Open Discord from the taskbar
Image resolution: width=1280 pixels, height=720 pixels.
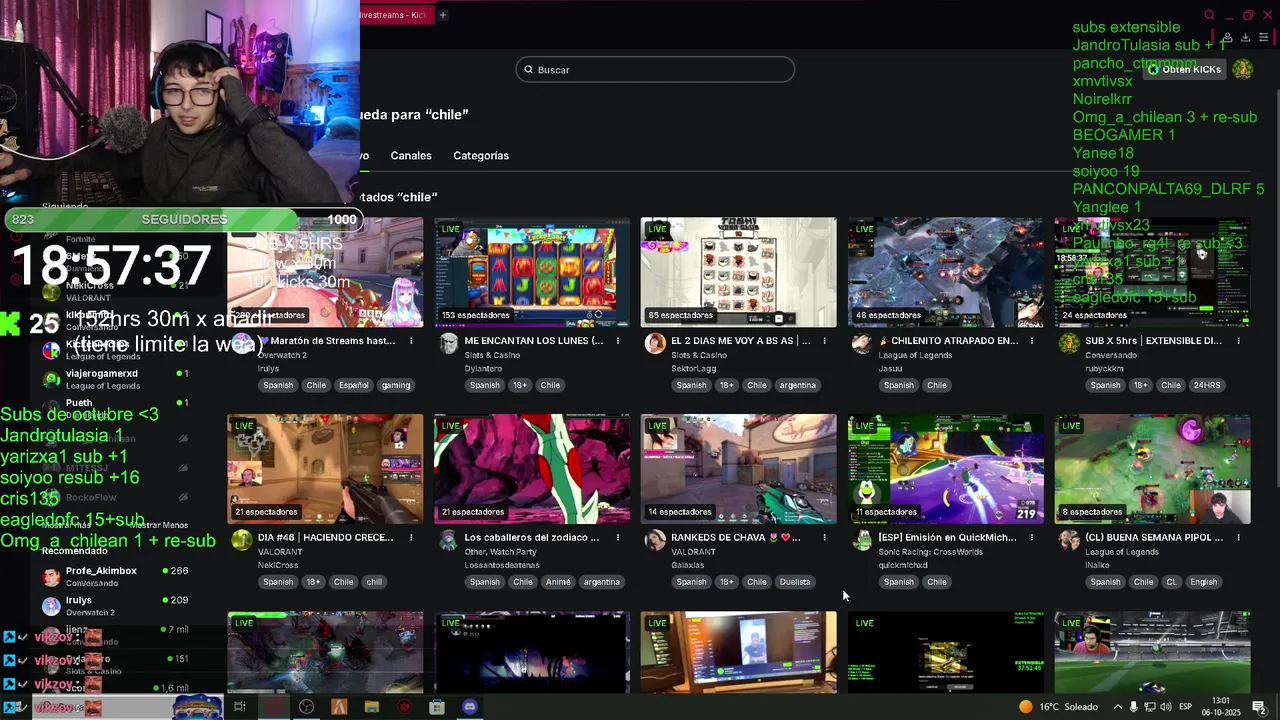[x=470, y=707]
